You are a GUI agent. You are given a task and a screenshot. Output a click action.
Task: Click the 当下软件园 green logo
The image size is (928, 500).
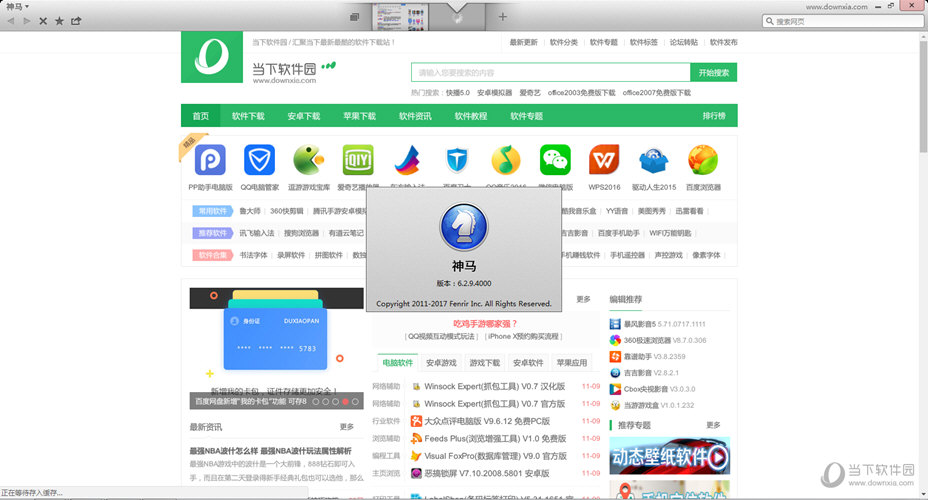(212, 57)
